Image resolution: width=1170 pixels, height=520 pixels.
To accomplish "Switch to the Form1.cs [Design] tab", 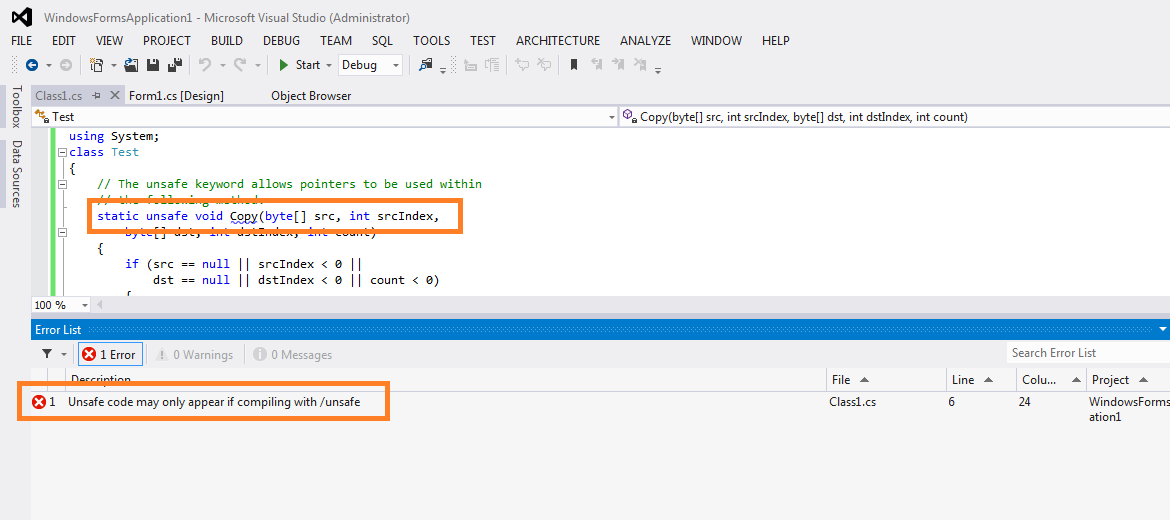I will [x=176, y=96].
